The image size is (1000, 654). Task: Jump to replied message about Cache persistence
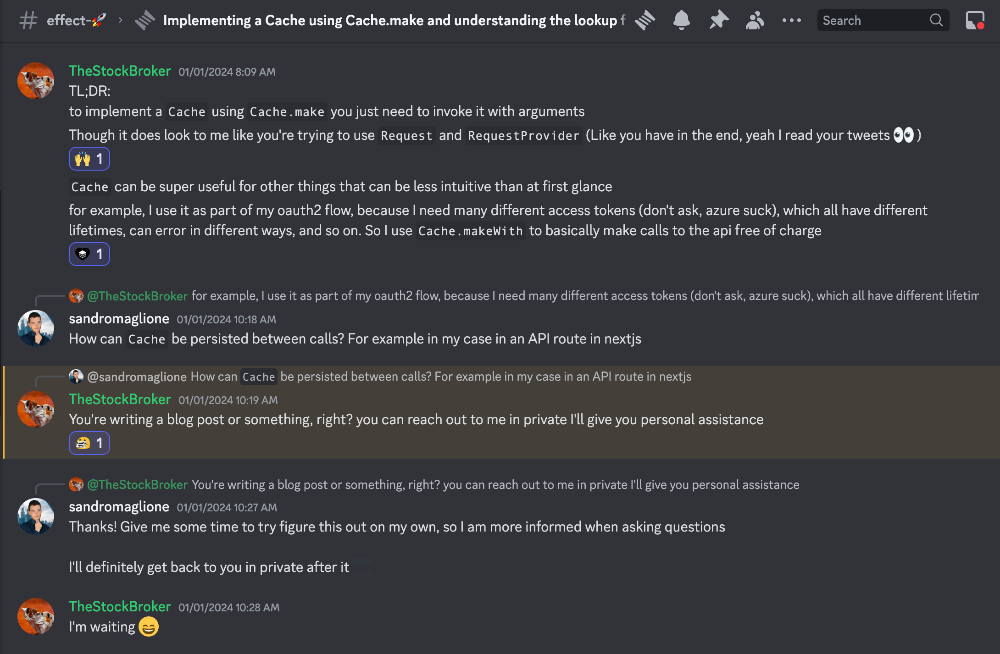440,377
